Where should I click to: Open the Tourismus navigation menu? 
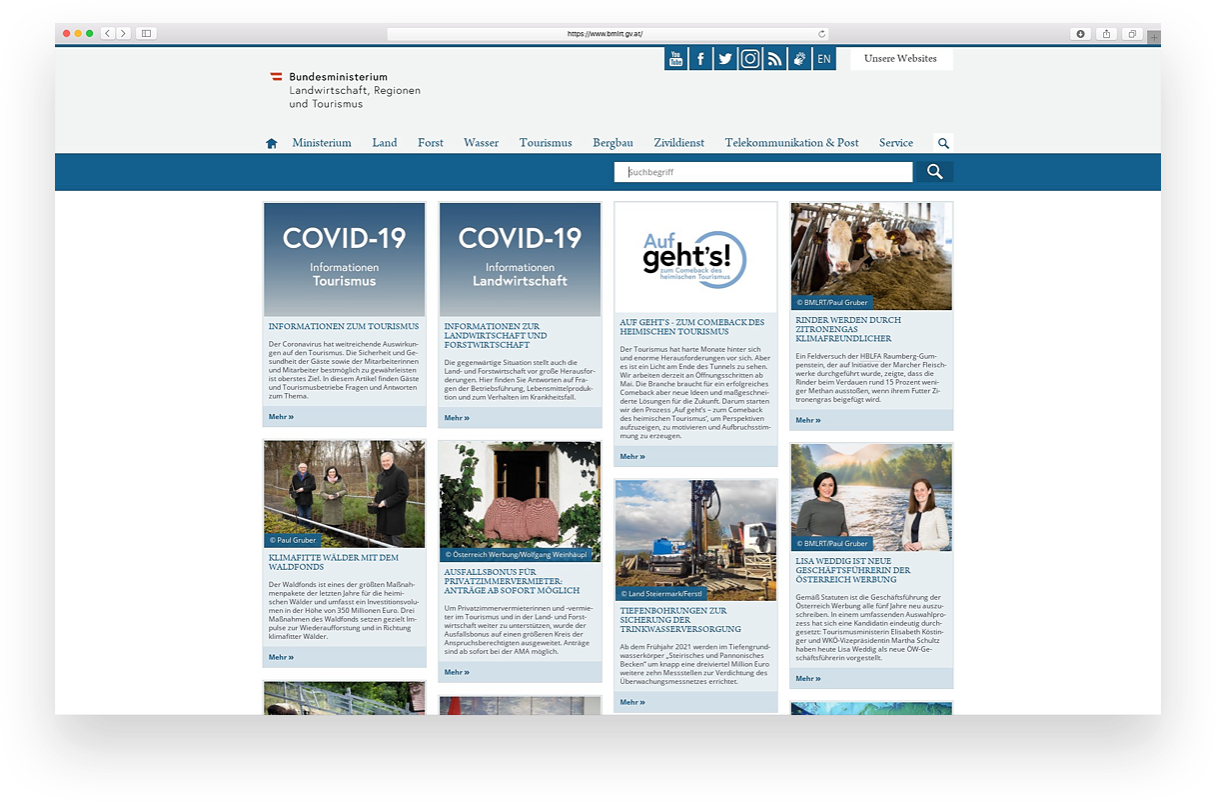click(x=545, y=143)
